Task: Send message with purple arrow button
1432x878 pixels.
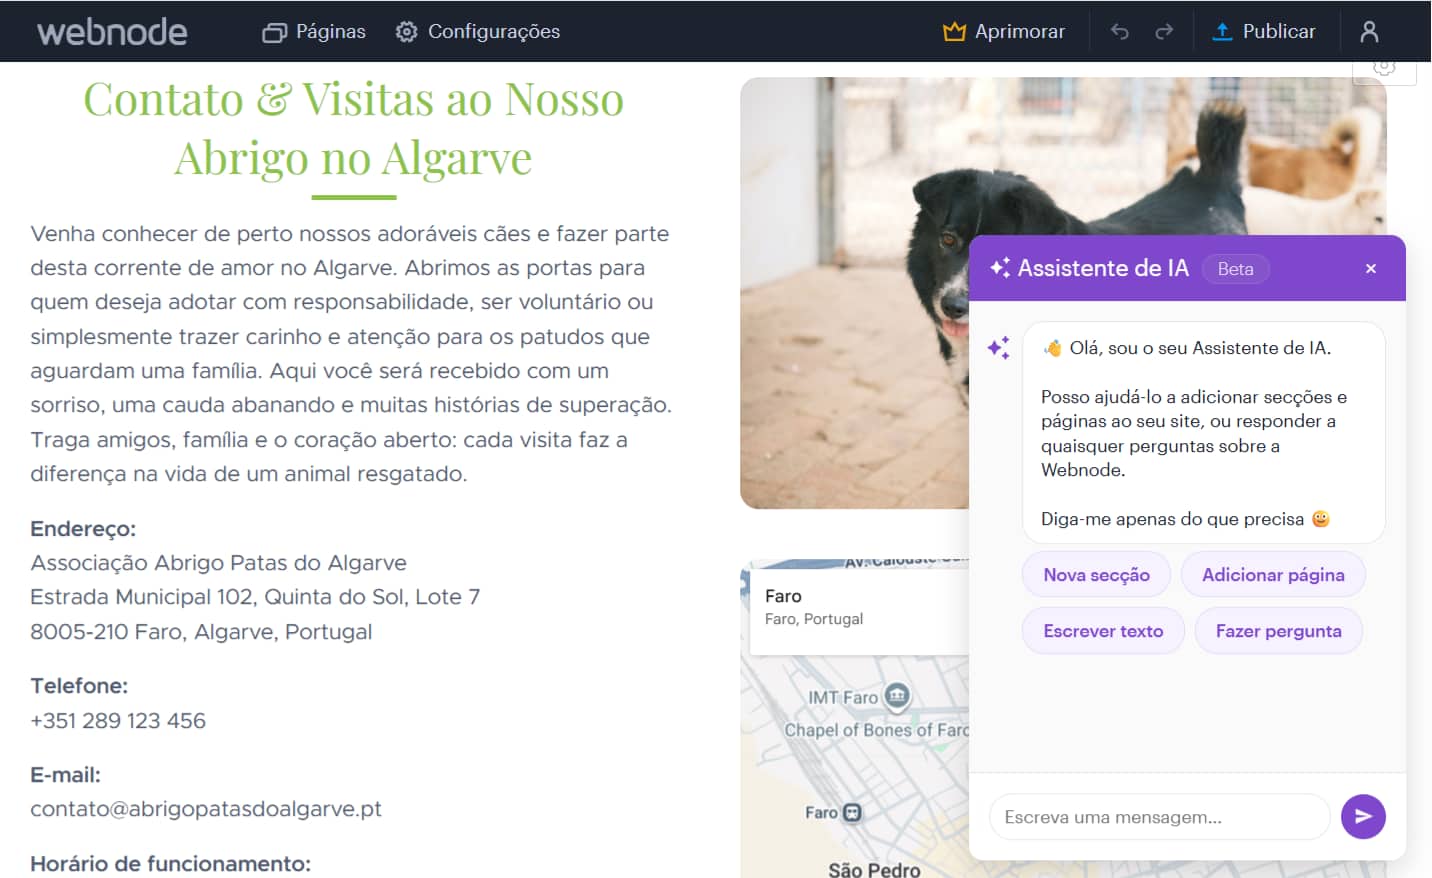Action: [1363, 817]
